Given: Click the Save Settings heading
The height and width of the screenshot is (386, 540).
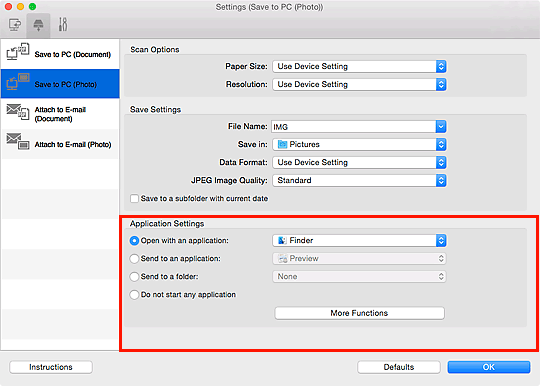Looking at the screenshot, I should pos(155,109).
